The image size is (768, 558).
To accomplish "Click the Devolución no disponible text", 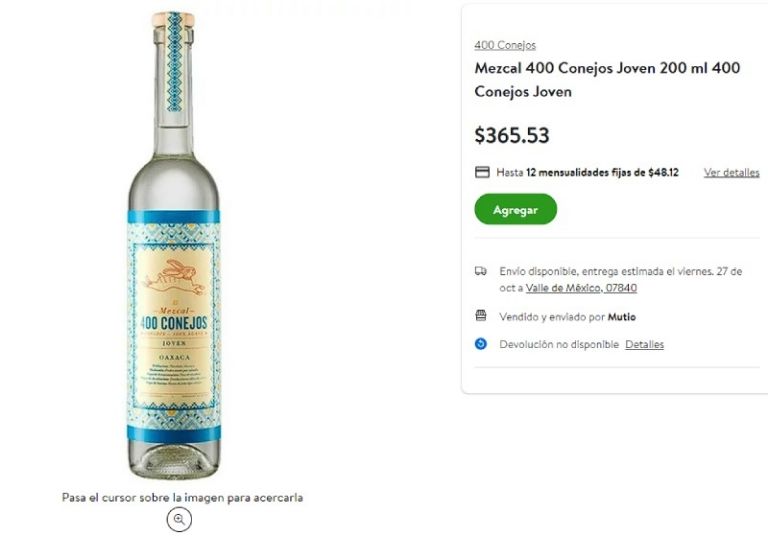I will point(558,344).
